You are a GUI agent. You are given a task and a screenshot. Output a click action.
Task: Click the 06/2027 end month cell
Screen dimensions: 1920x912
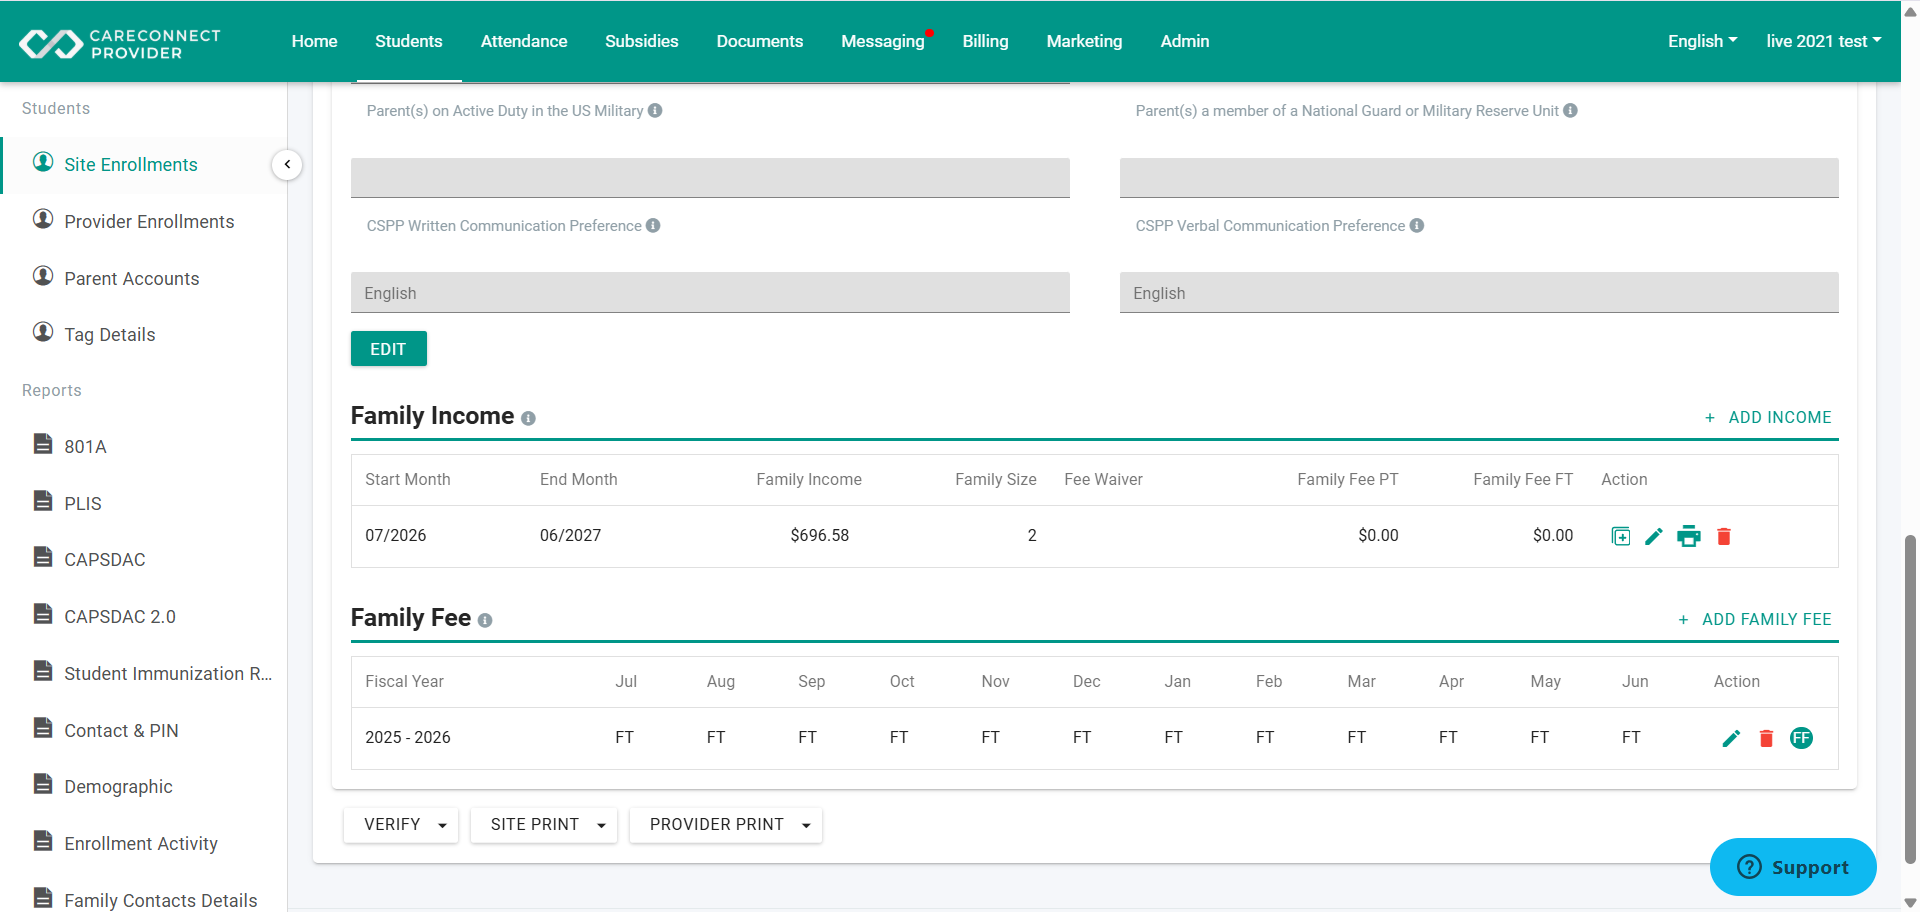point(571,536)
